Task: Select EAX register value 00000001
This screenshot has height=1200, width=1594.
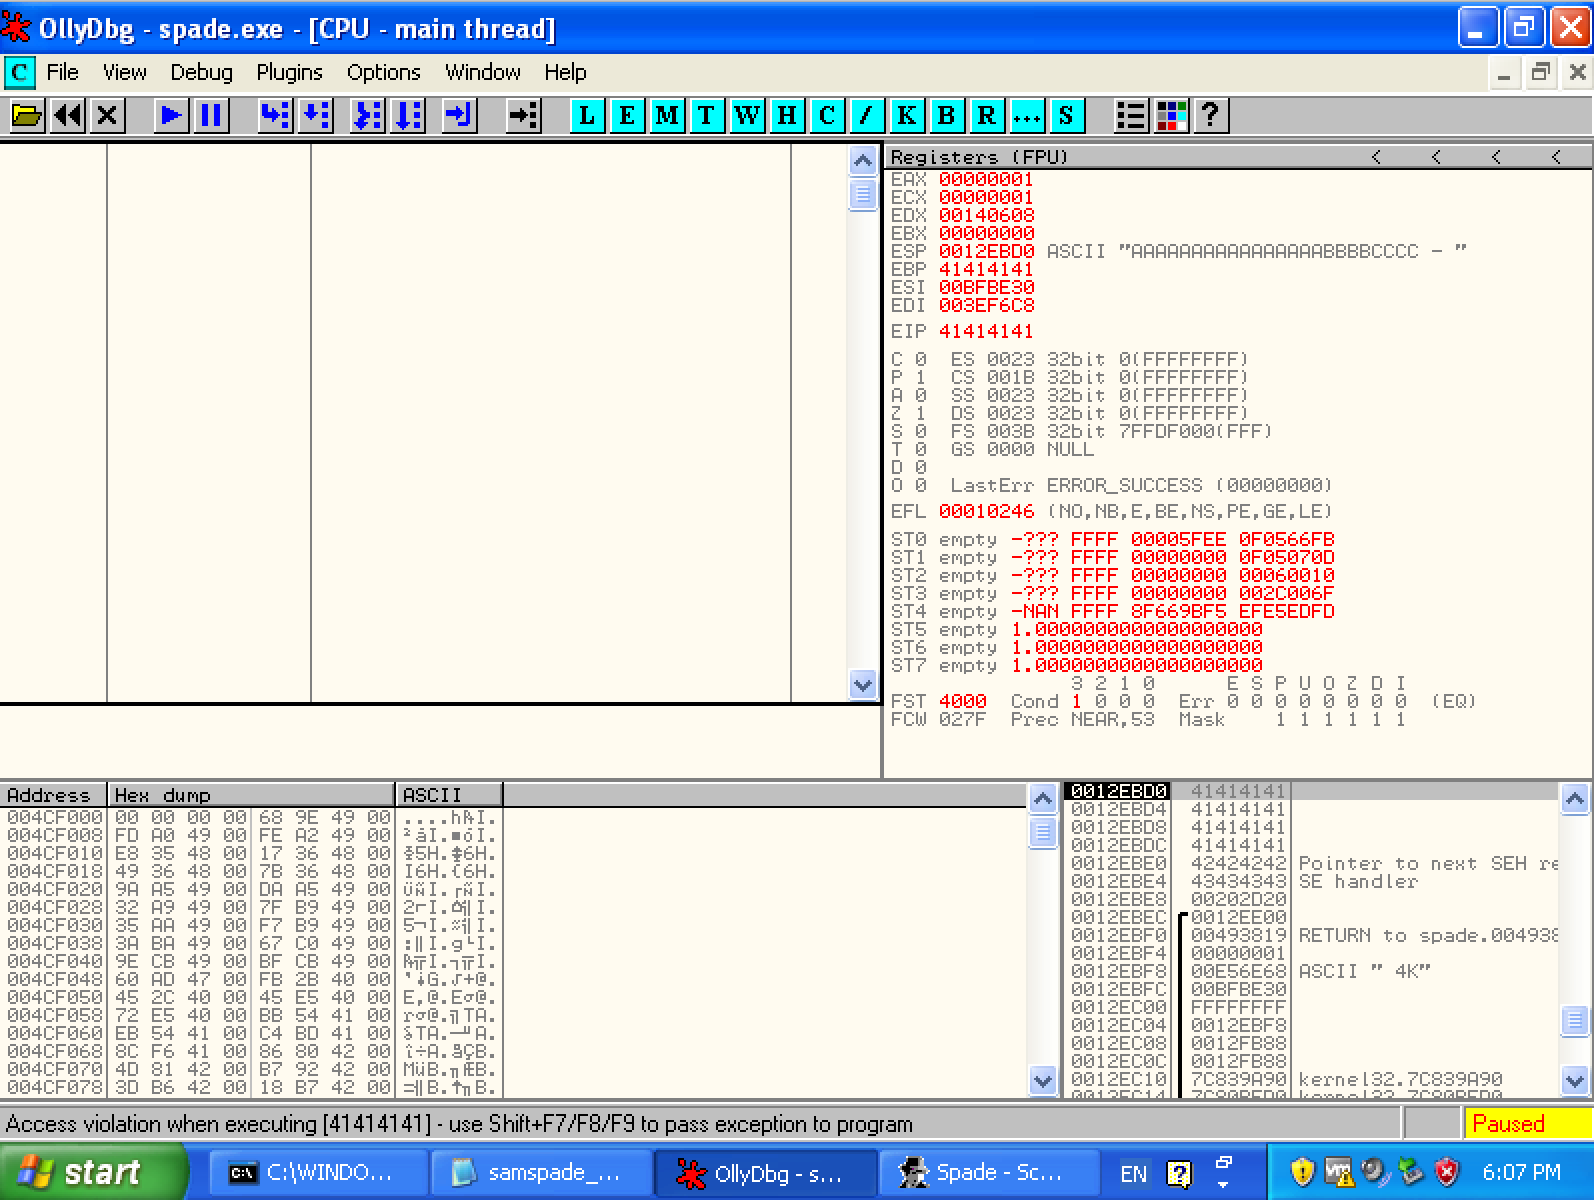Action: [x=986, y=179]
